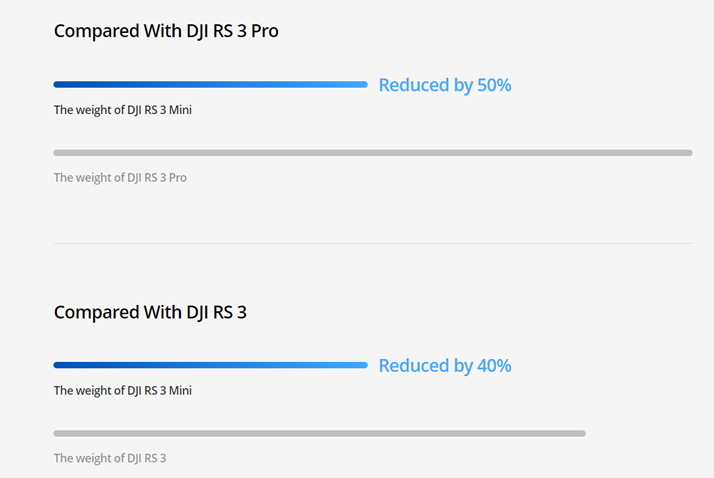
Task: Click the "Compared With DJI RS 3 Pro" heading
Action: point(166,31)
